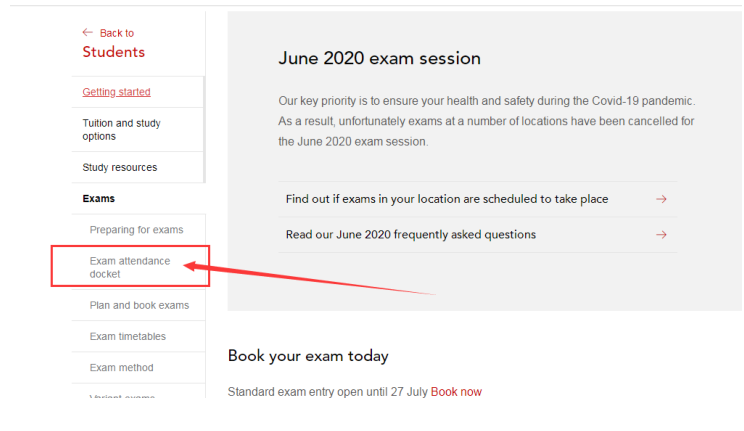
Task: Click the sidebar menu scrollbar
Action: 204,130
